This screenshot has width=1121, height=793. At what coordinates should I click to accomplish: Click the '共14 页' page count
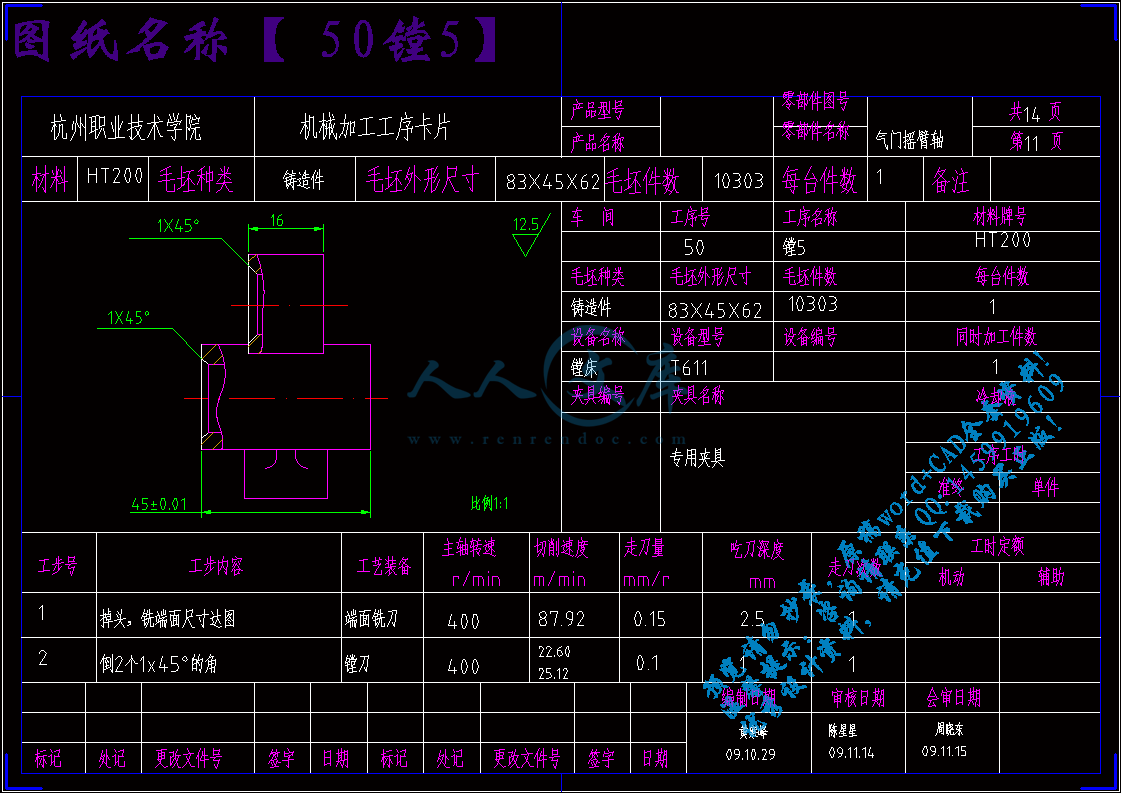point(1035,112)
